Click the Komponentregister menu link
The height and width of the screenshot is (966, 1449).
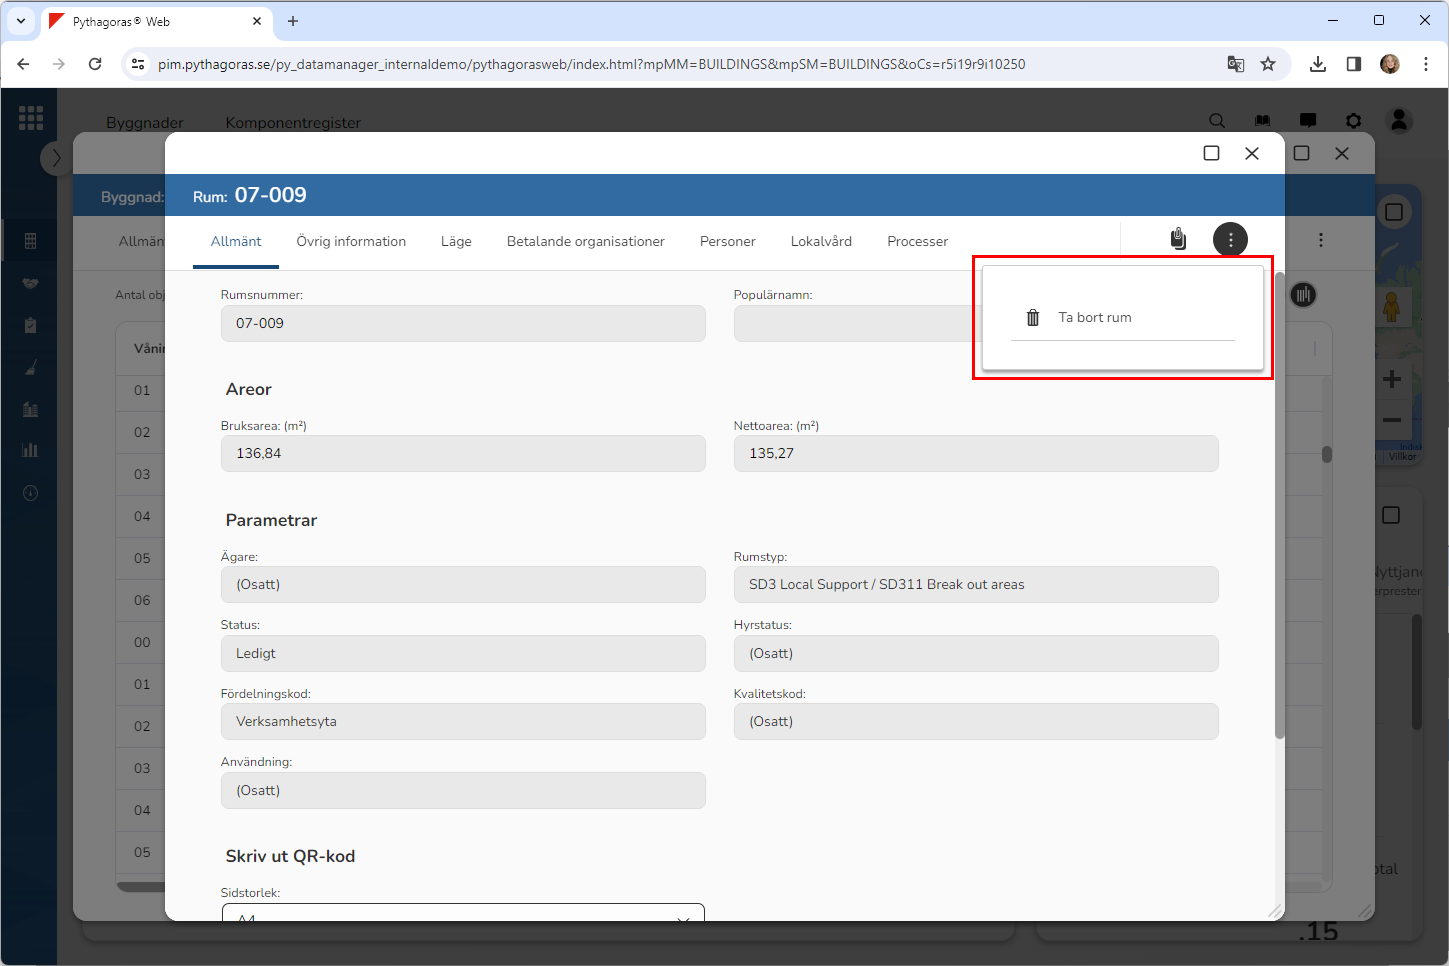tap(293, 123)
